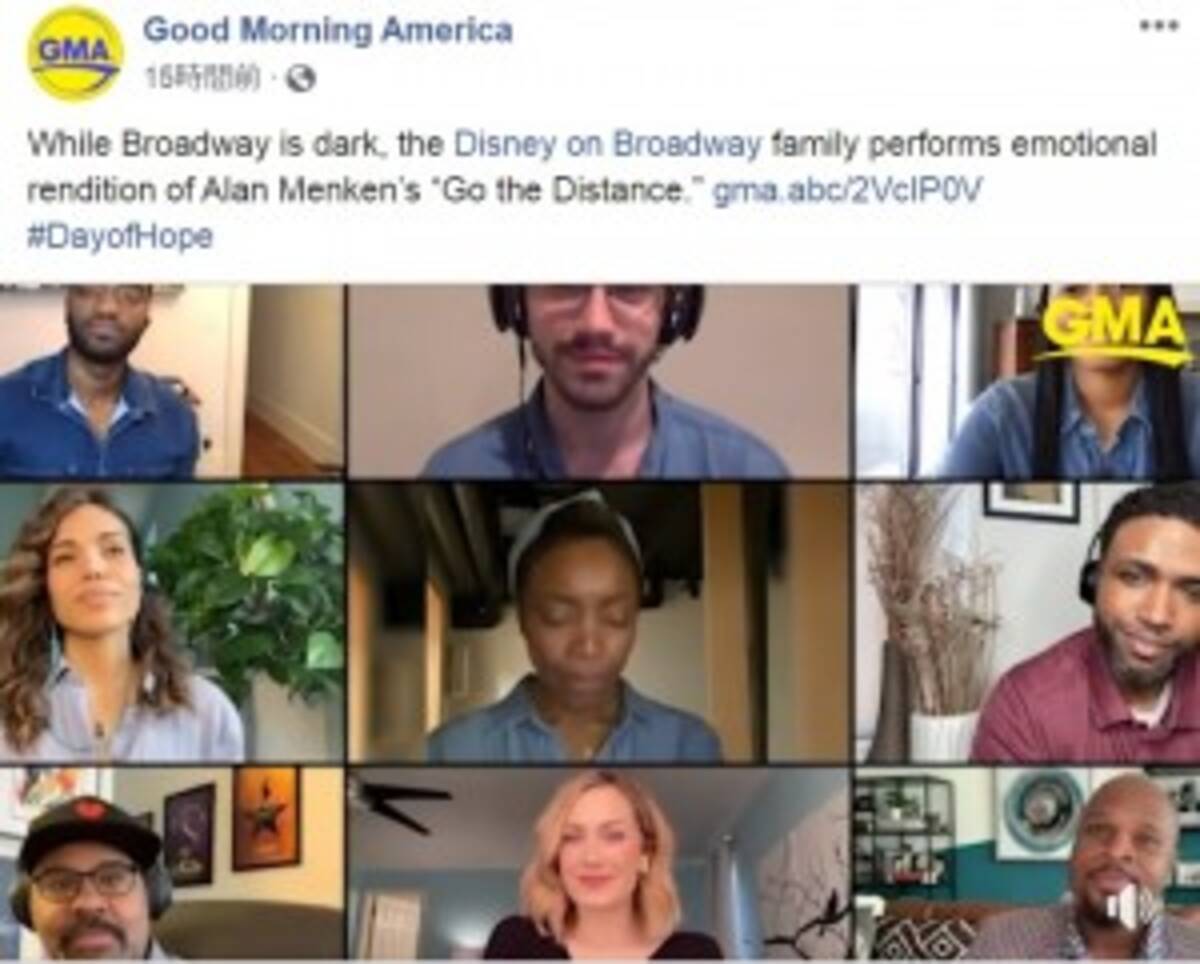1200x964 pixels.
Task: Select the blonde woman bottom-center tile
Action: 599,863
